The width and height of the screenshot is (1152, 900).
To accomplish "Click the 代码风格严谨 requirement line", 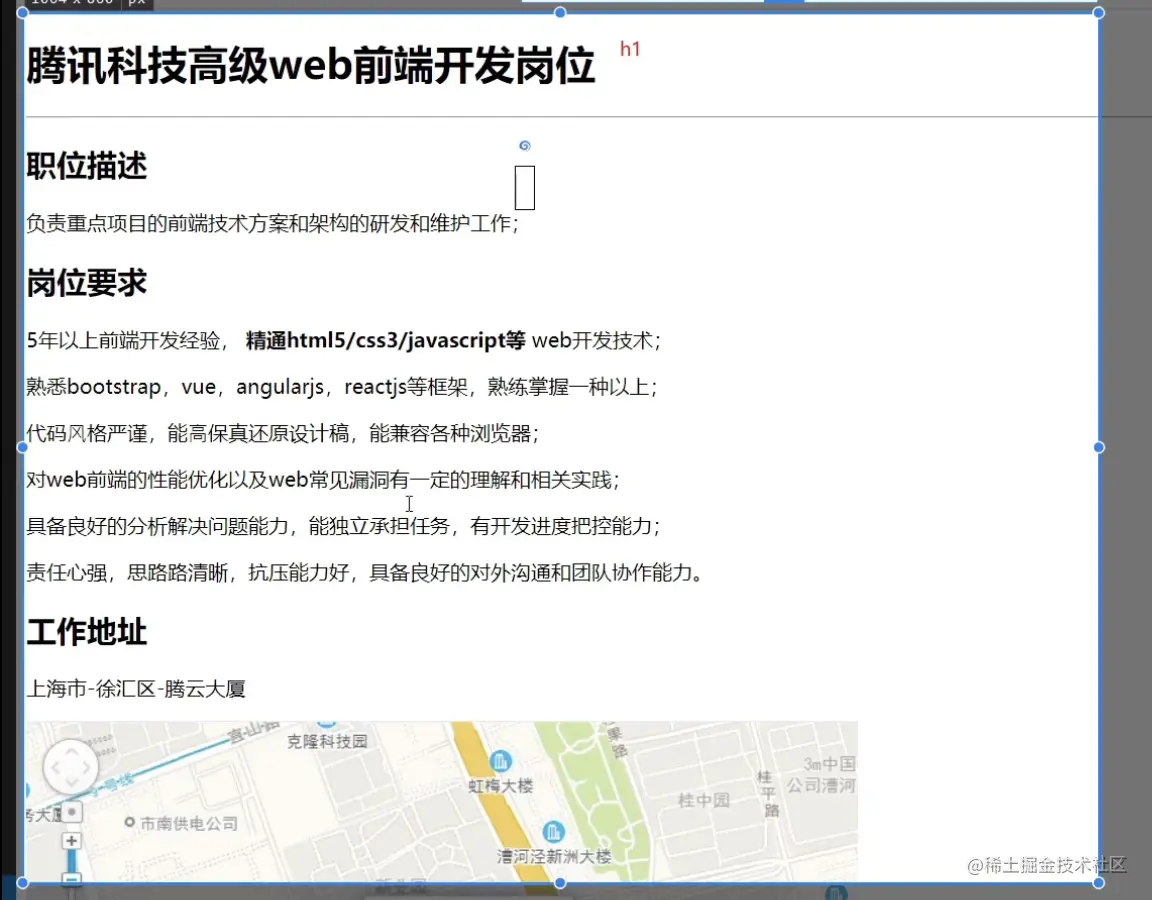I will click(x=283, y=433).
